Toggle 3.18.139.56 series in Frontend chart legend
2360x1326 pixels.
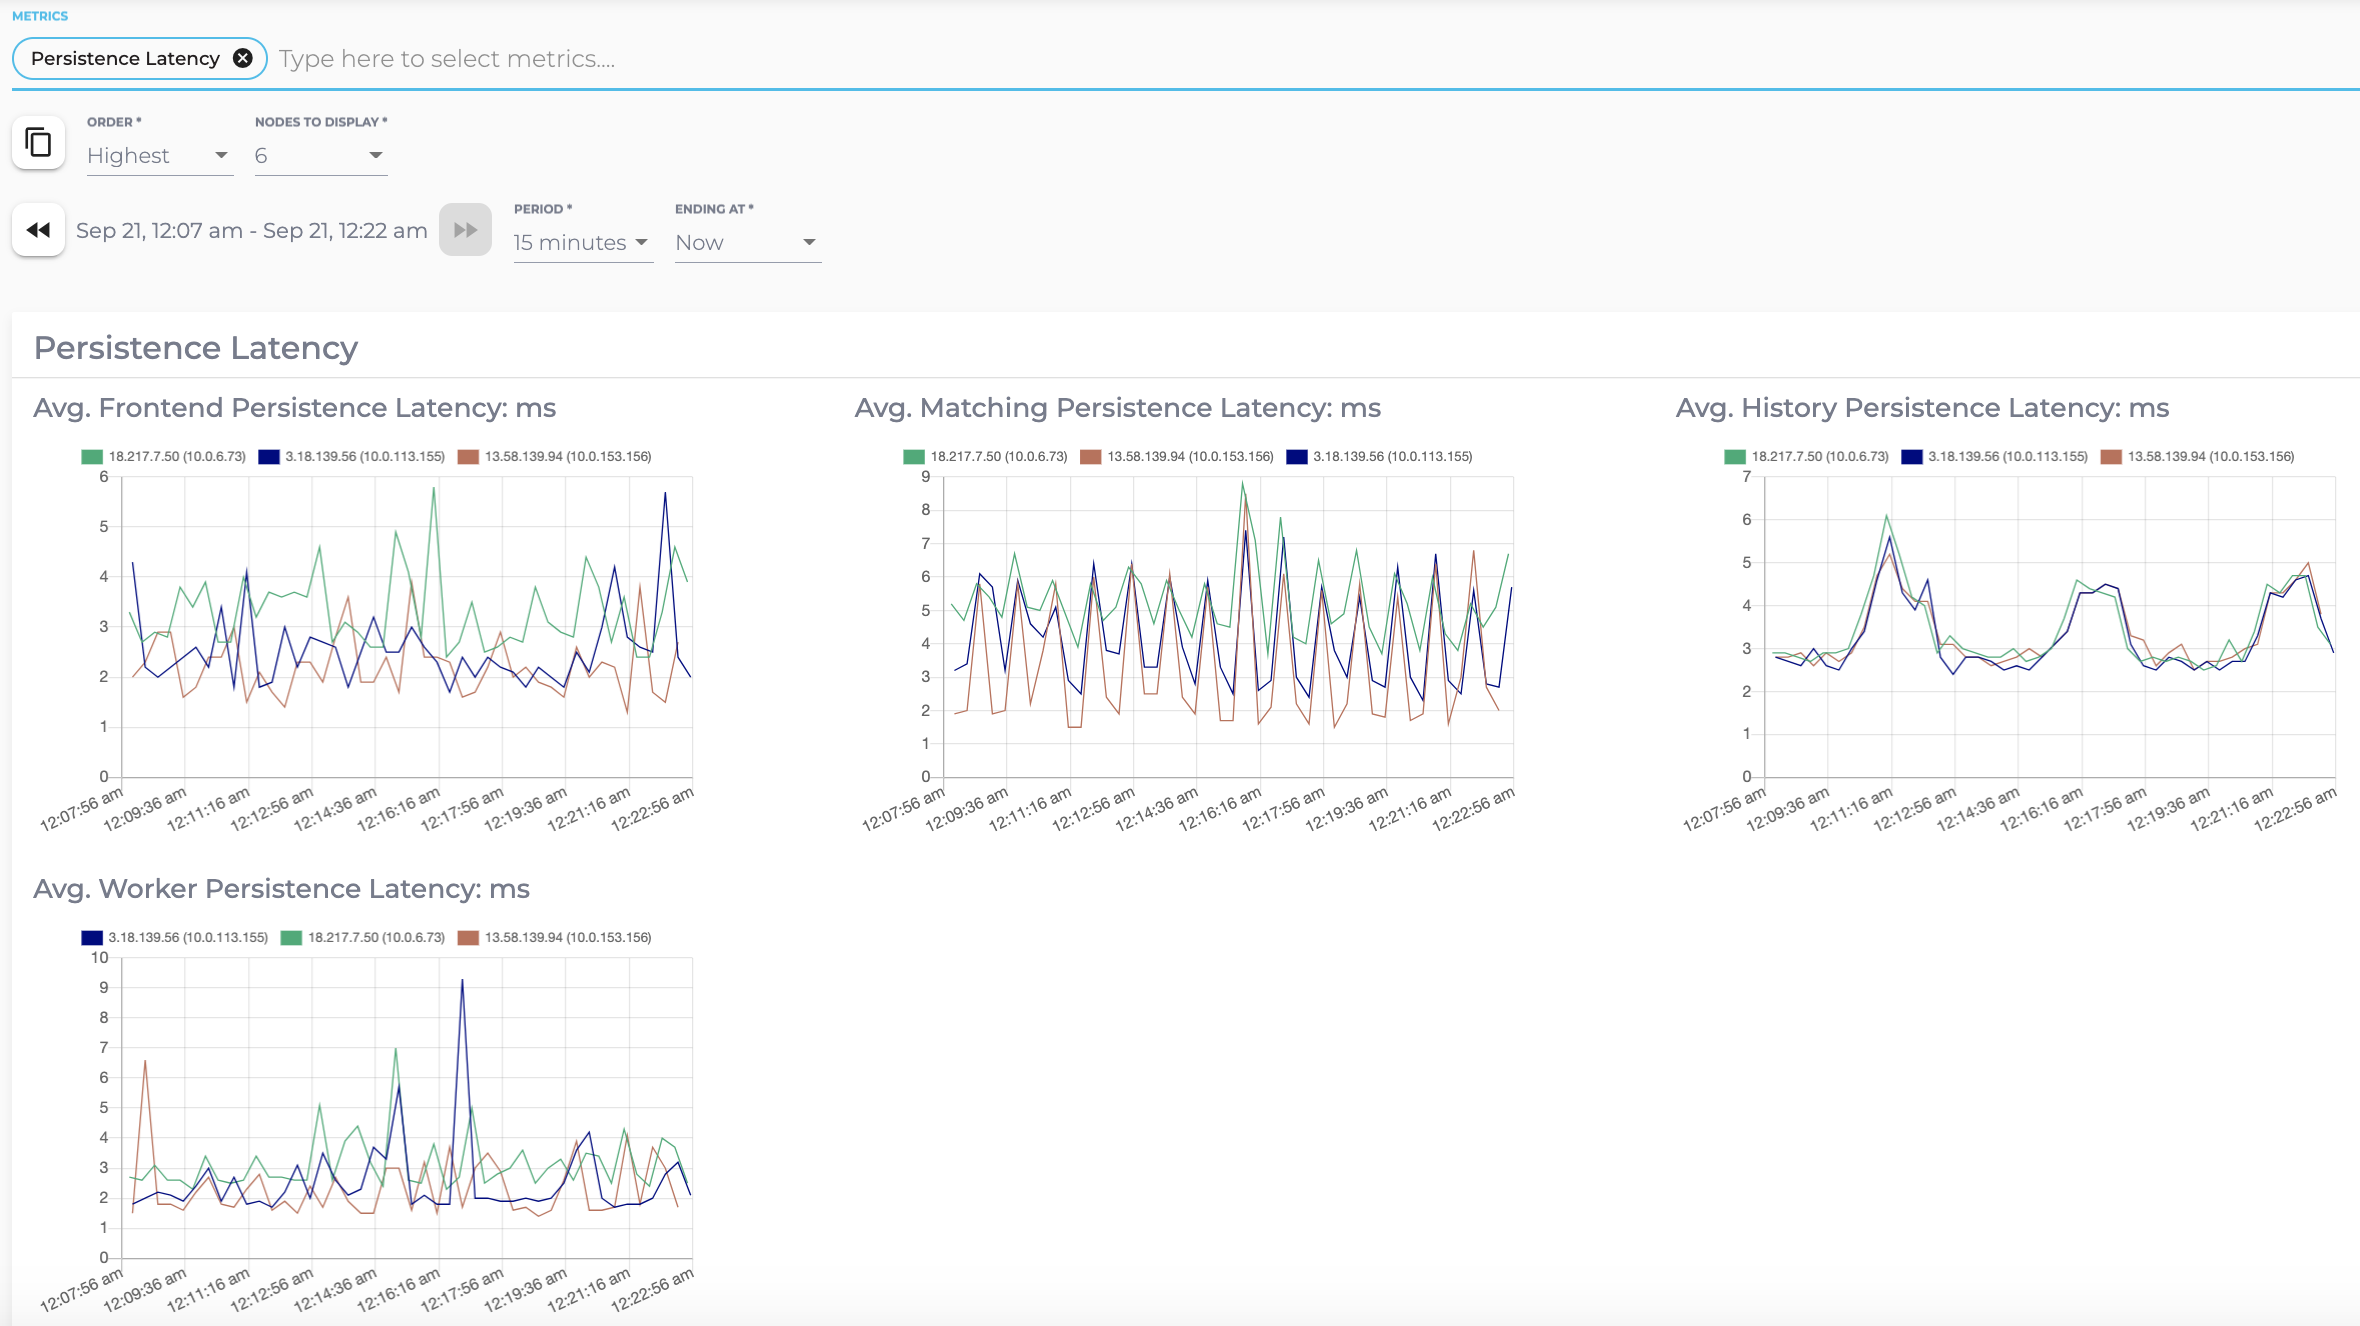click(x=364, y=457)
